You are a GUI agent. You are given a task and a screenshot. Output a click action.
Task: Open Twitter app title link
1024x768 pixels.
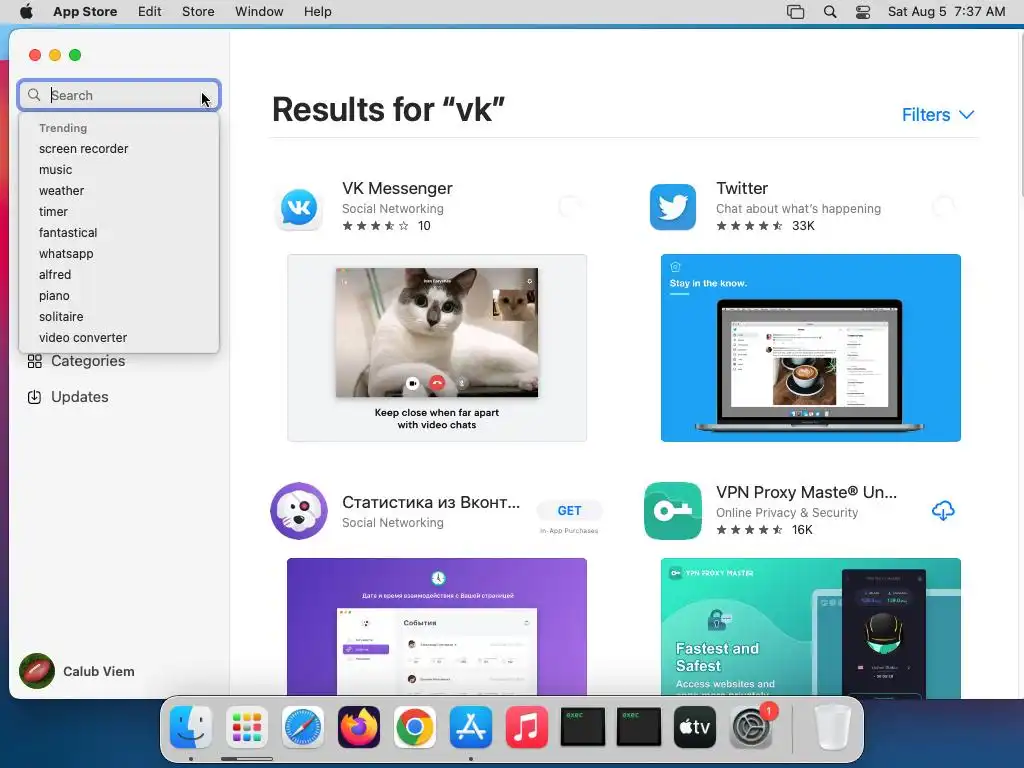[742, 188]
